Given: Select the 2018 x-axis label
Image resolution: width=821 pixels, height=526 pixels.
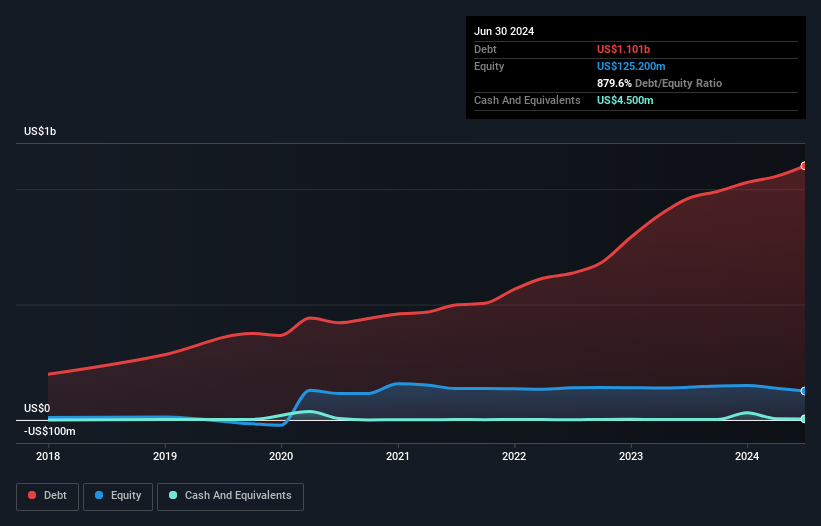Looking at the screenshot, I should tap(48, 456).
